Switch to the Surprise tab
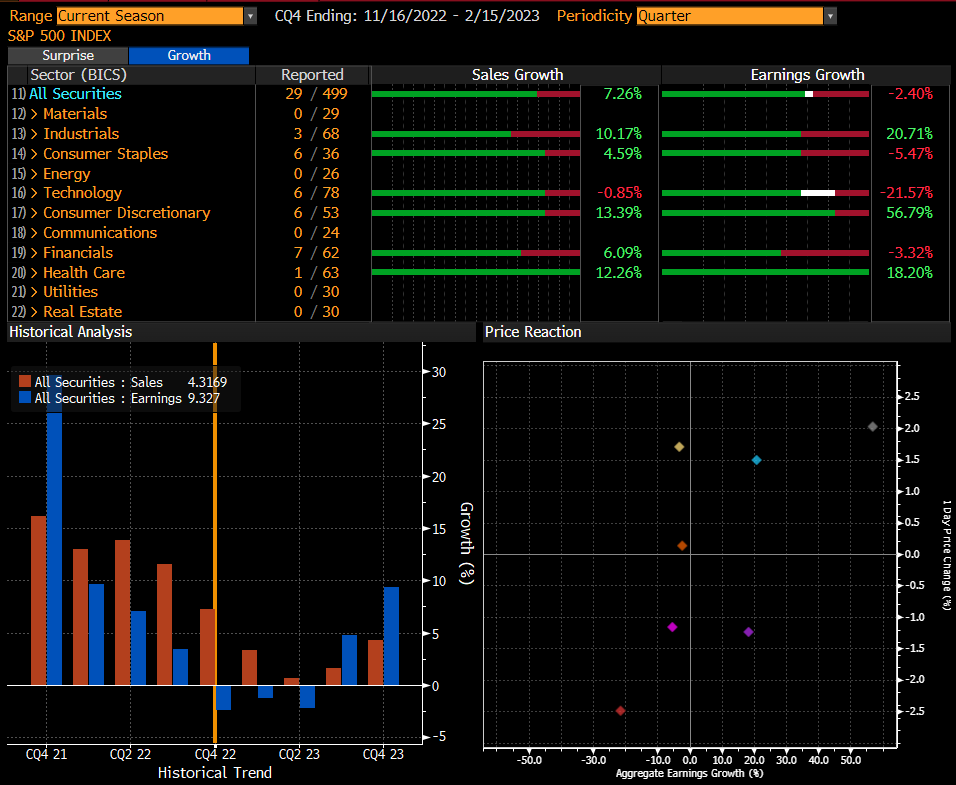Screen dimensions: 956x785 click(68, 56)
